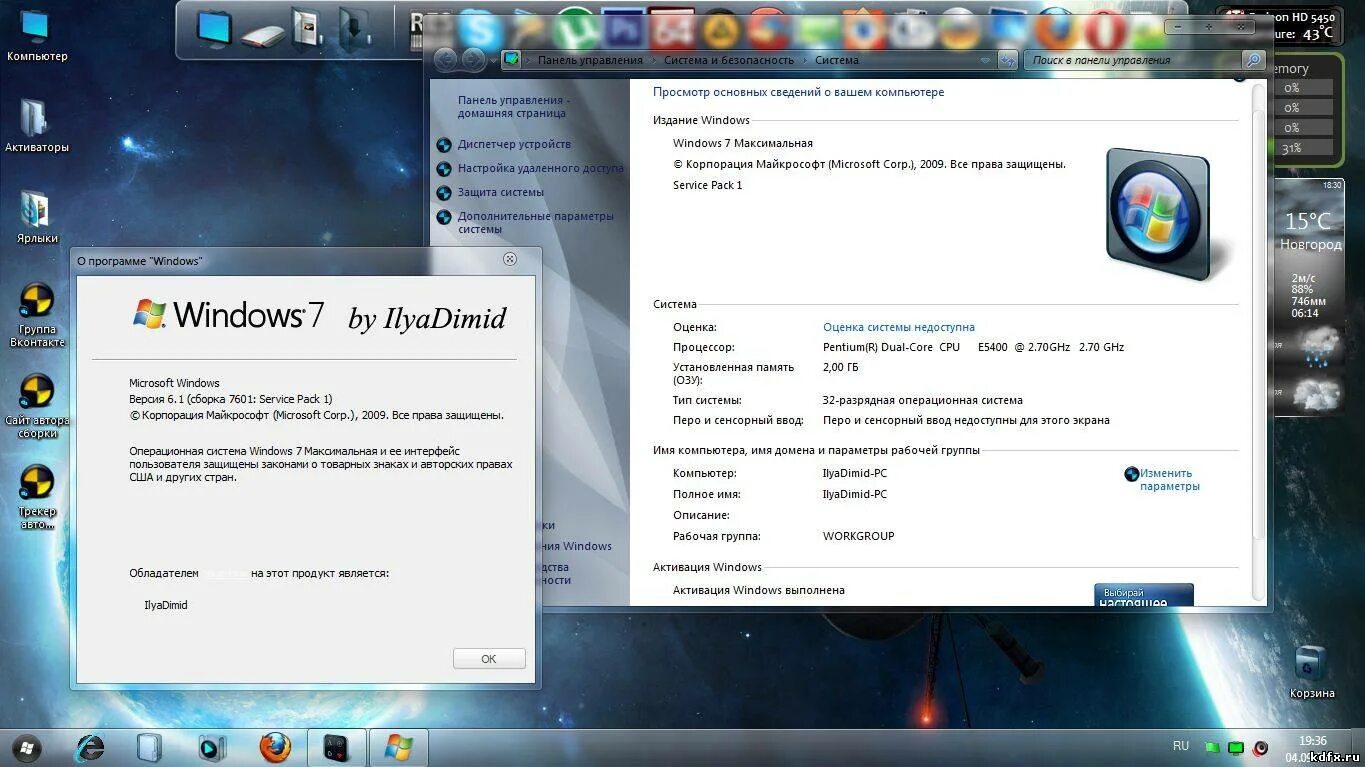Click the RU language indicator
The image size is (1365, 767).
[1181, 746]
